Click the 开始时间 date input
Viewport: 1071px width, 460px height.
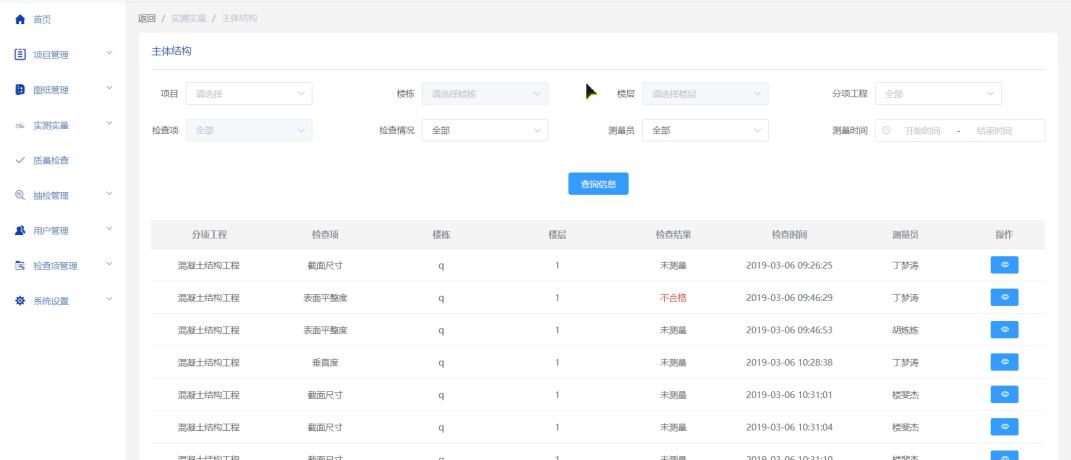click(x=923, y=131)
